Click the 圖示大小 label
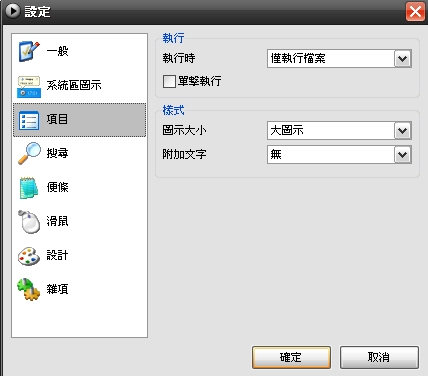428x376 pixels. (x=184, y=130)
